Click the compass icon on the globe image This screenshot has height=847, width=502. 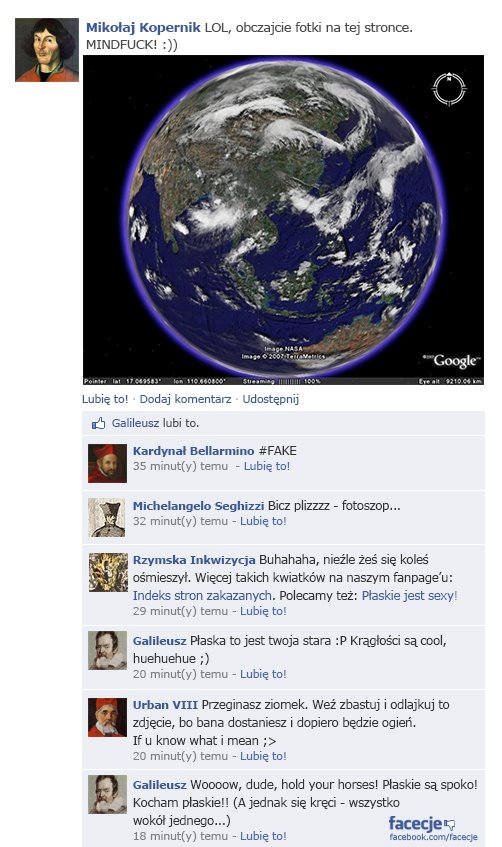click(449, 89)
